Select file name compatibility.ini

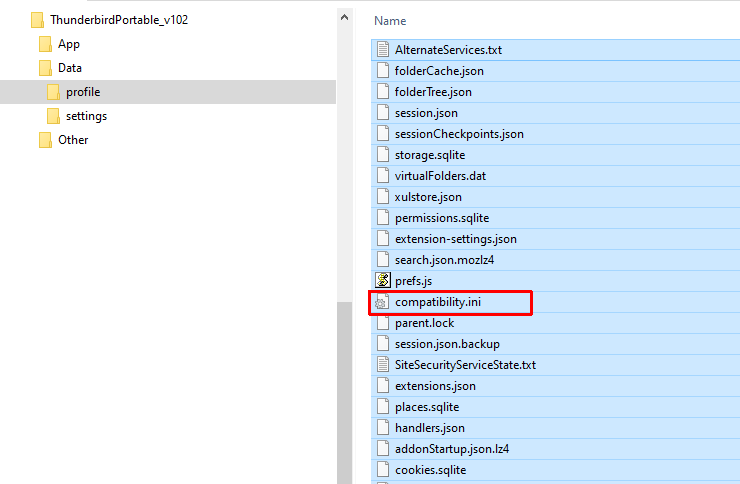[x=438, y=302]
